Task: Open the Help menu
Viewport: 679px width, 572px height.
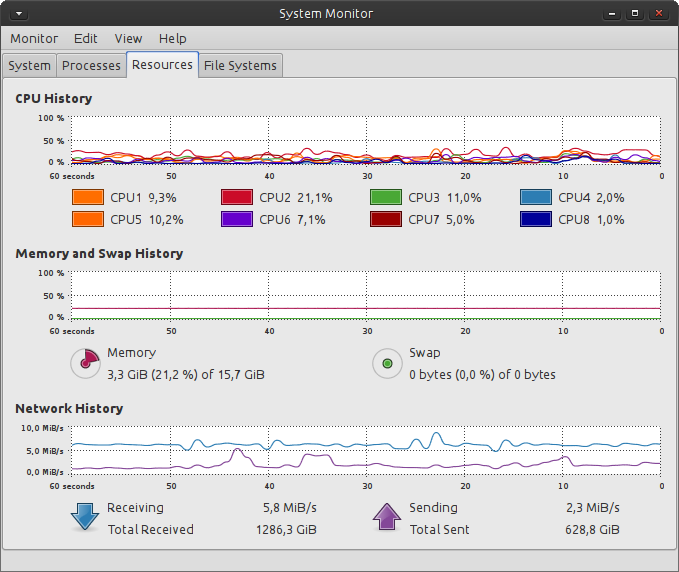Action: pos(172,38)
